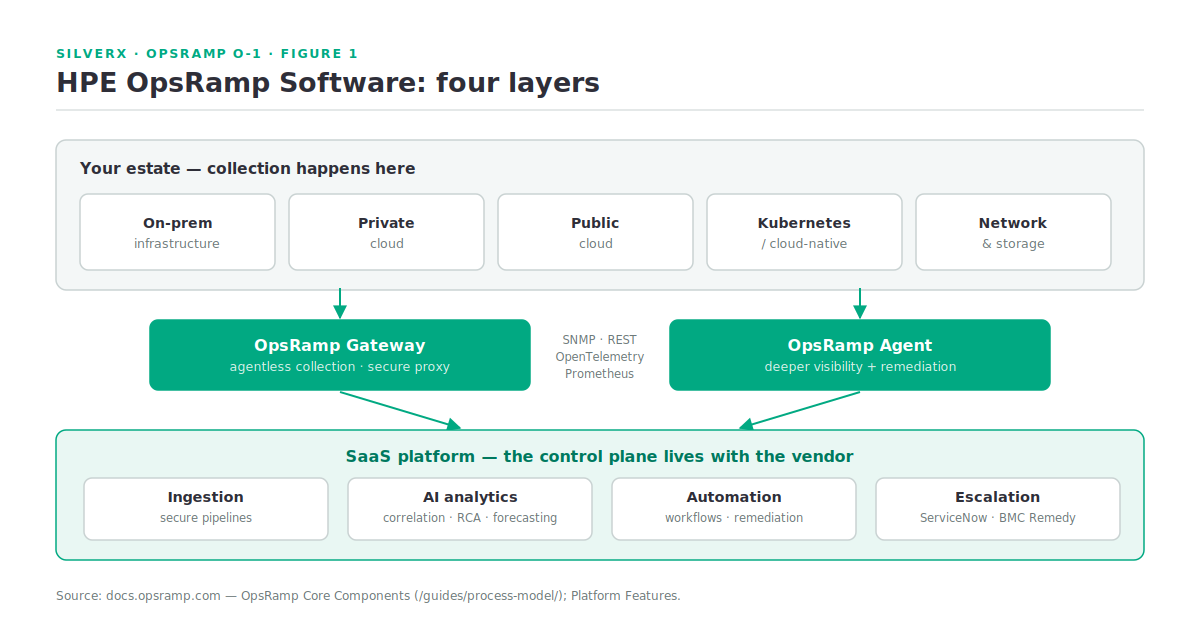Click 'ServiceNow · BMC Remedy' text
Viewport: 1200px width, 630px height.
[998, 518]
